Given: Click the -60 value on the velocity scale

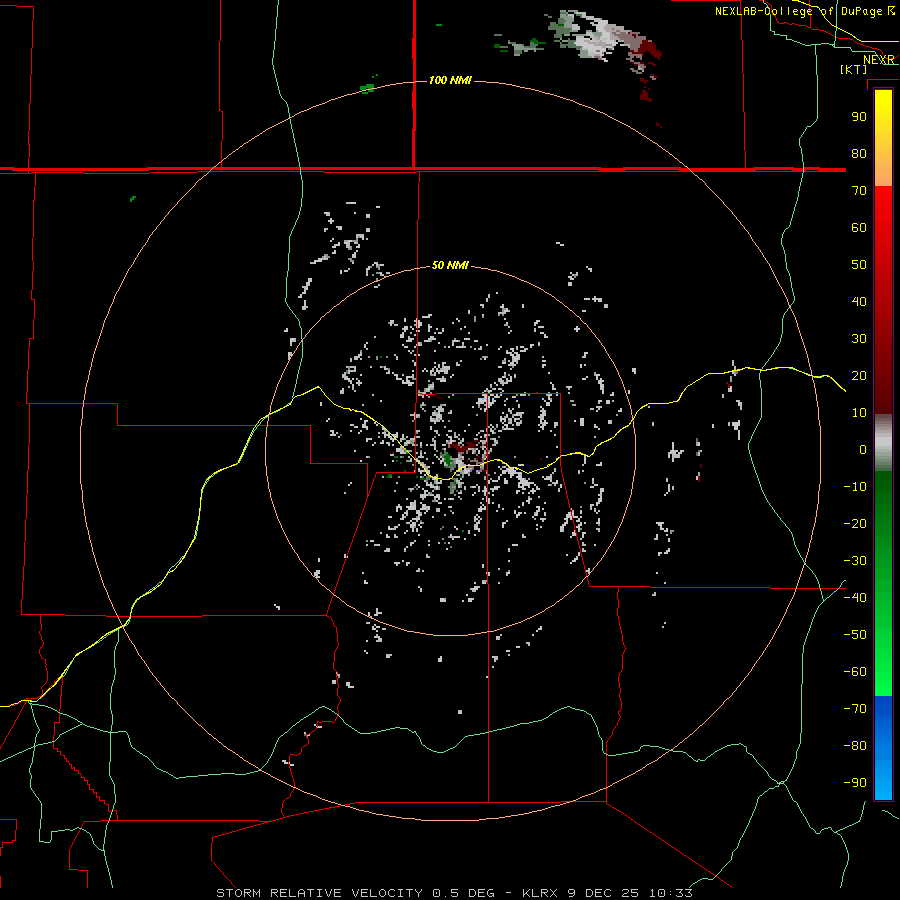Looking at the screenshot, I should [855, 672].
